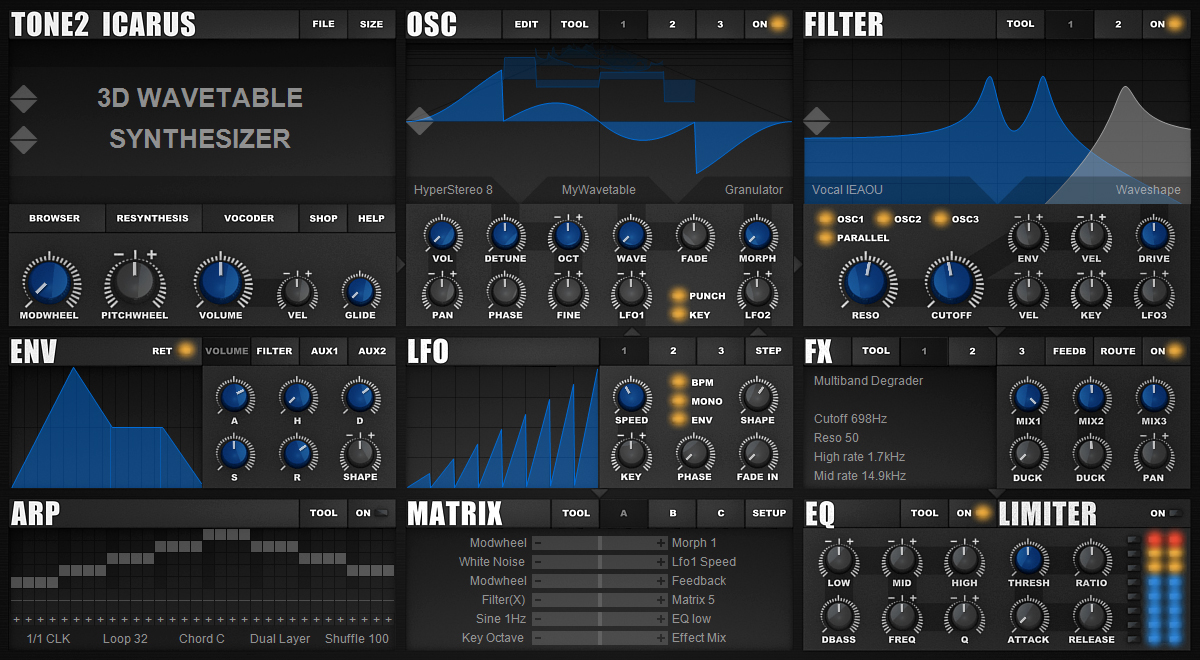Toggle the LFO MONO option
Screen dimensions: 1200x660
point(698,401)
